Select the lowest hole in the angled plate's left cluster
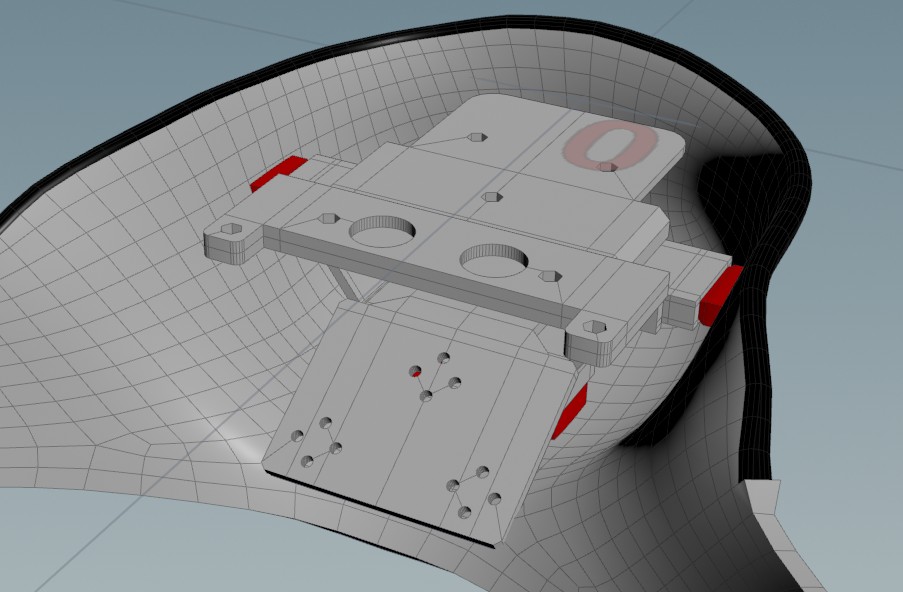The width and height of the screenshot is (903, 592). (x=308, y=461)
